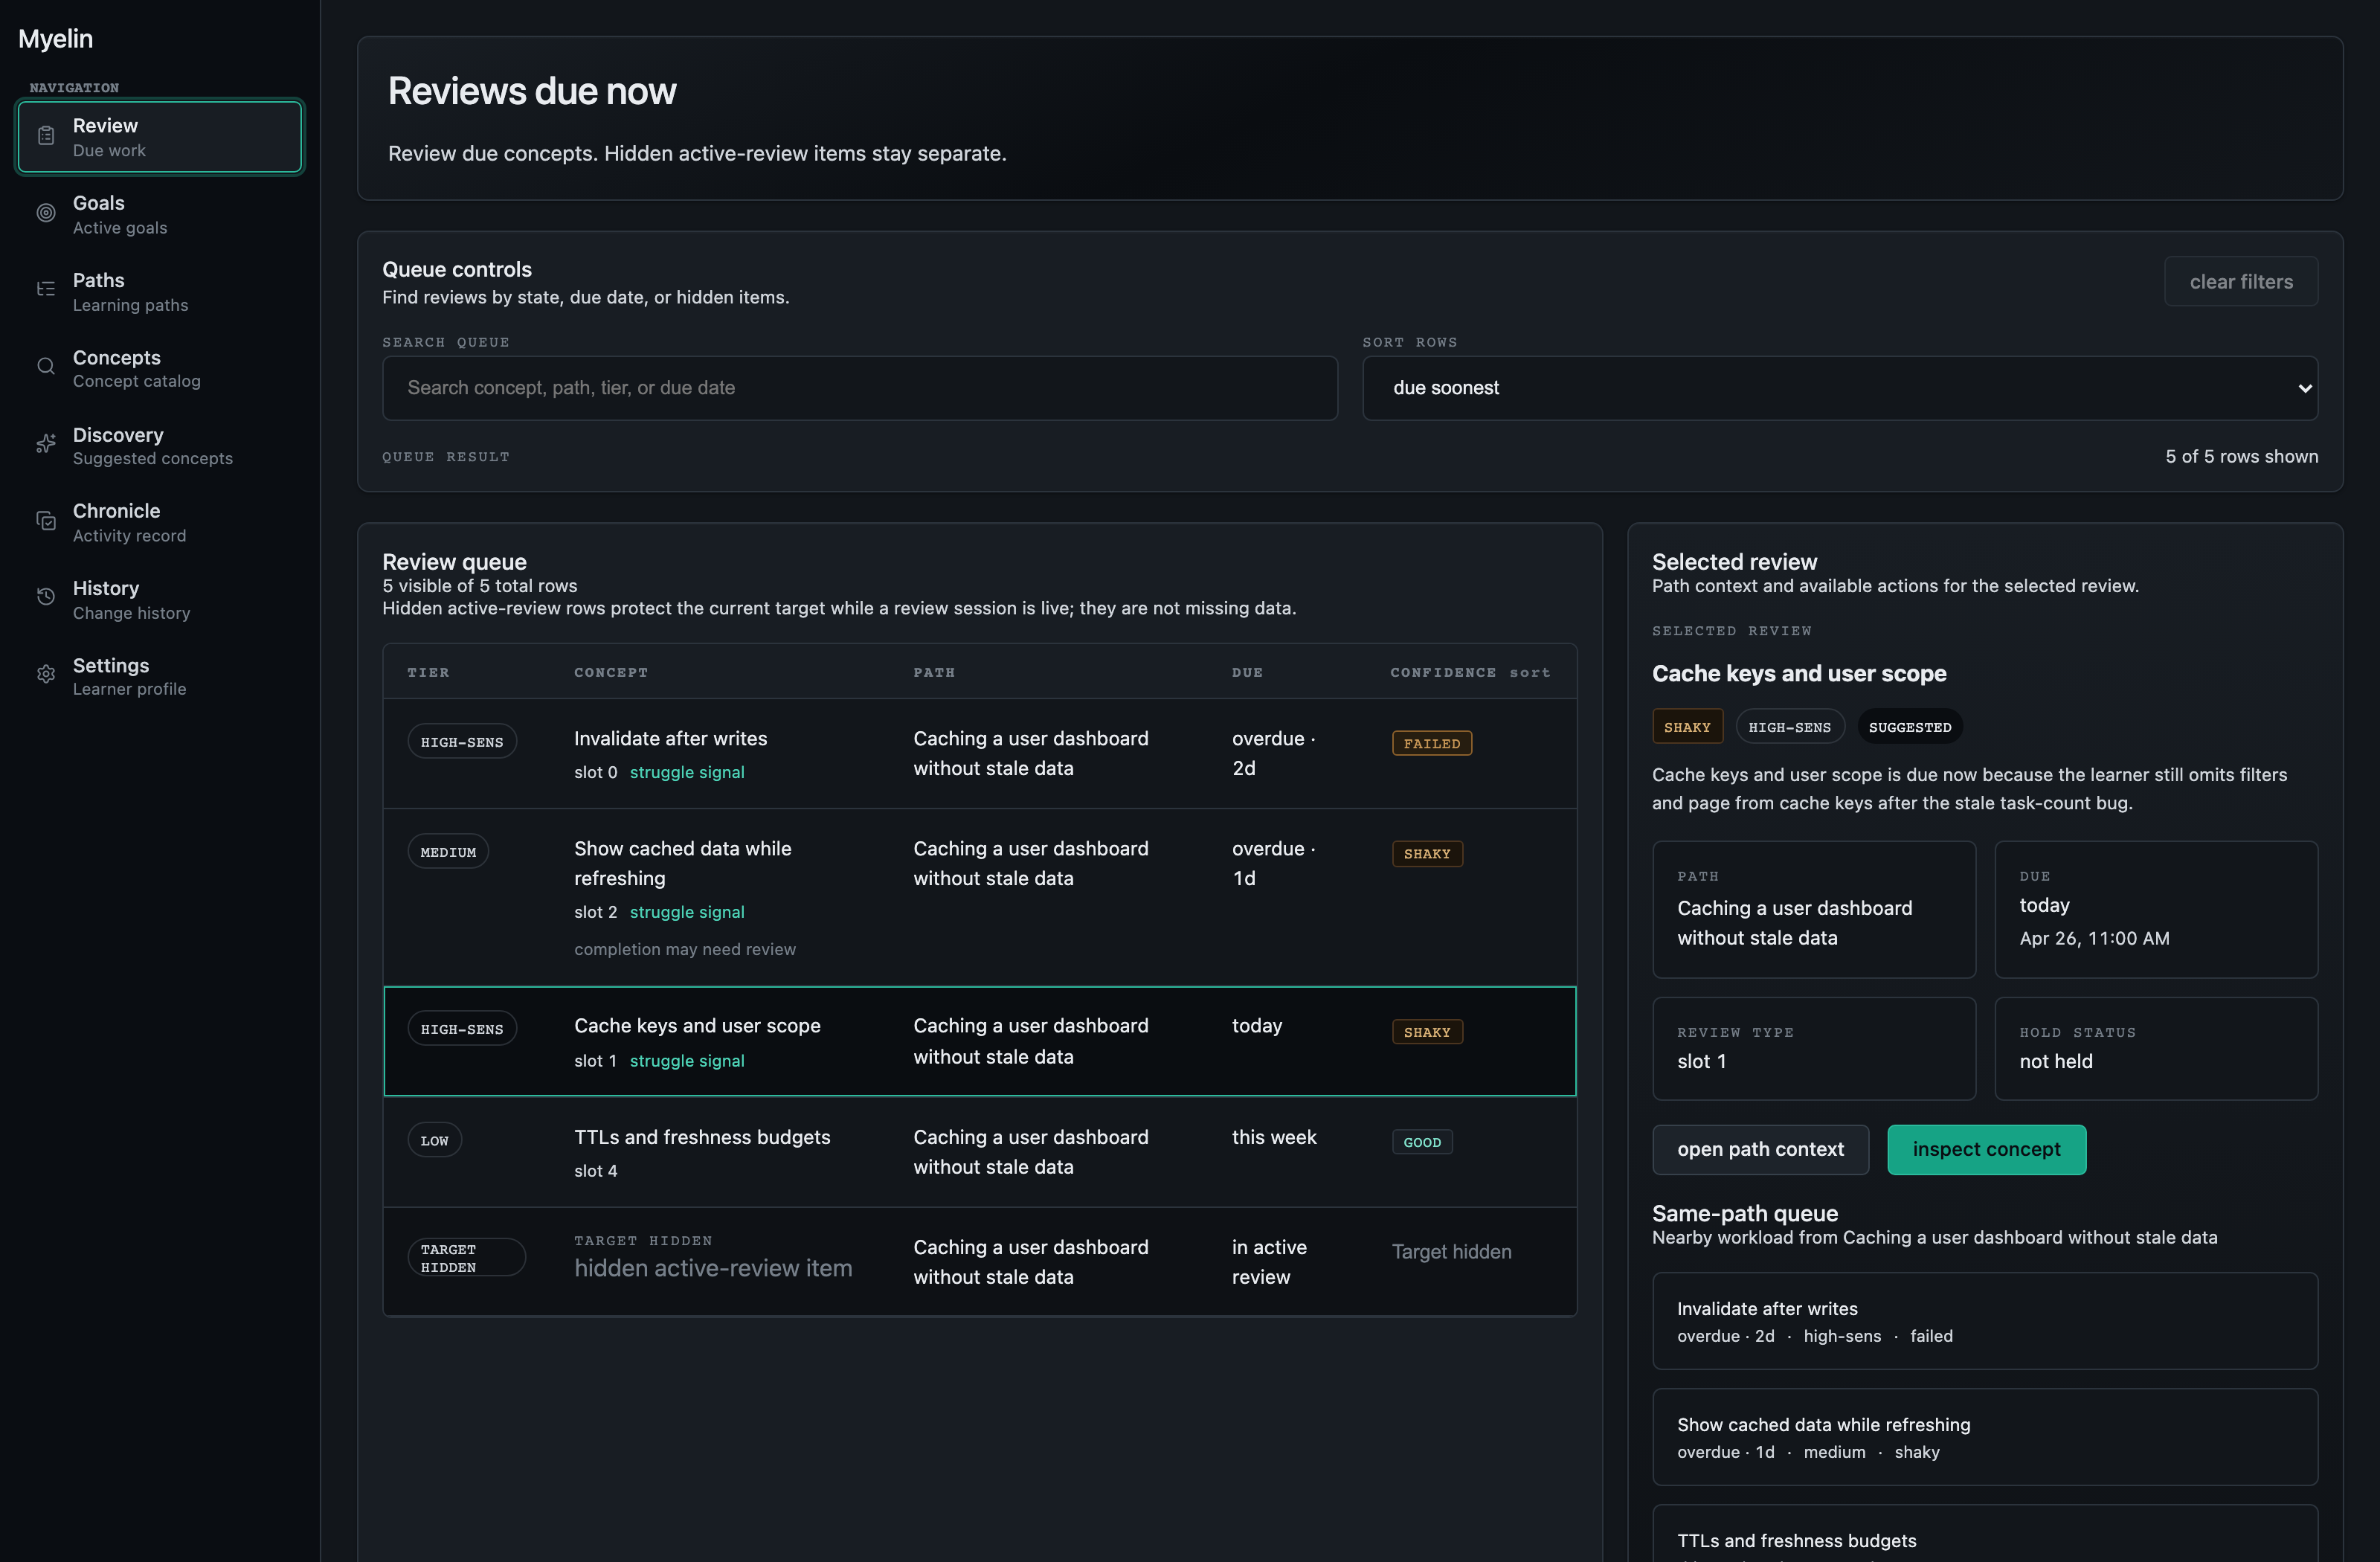This screenshot has width=2380, height=1562.
Task: Click 'struggle signal' beside slot 2
Action: (687, 912)
